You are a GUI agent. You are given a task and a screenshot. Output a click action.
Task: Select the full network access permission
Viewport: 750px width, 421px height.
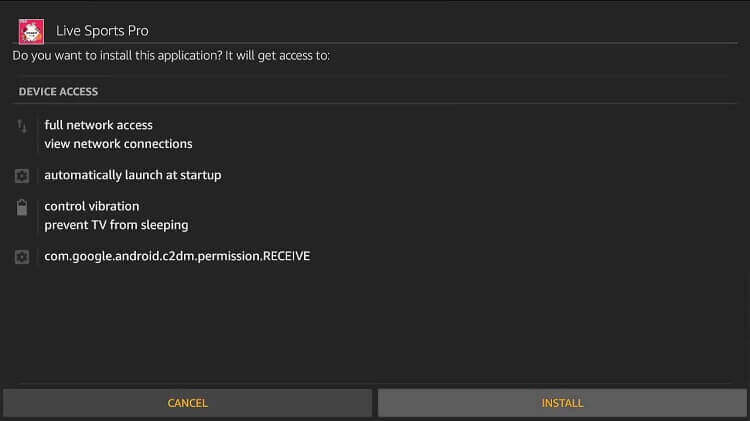coord(99,125)
